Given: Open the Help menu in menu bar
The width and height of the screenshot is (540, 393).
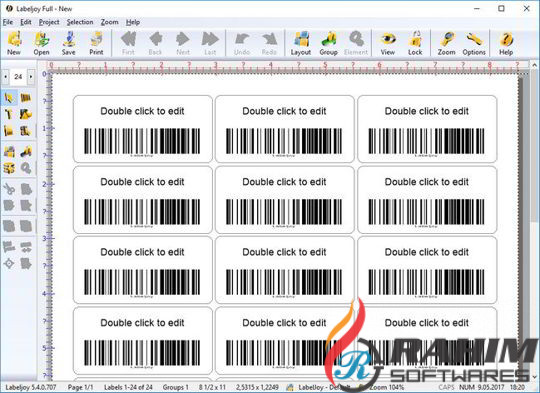Looking at the screenshot, I should (x=133, y=22).
